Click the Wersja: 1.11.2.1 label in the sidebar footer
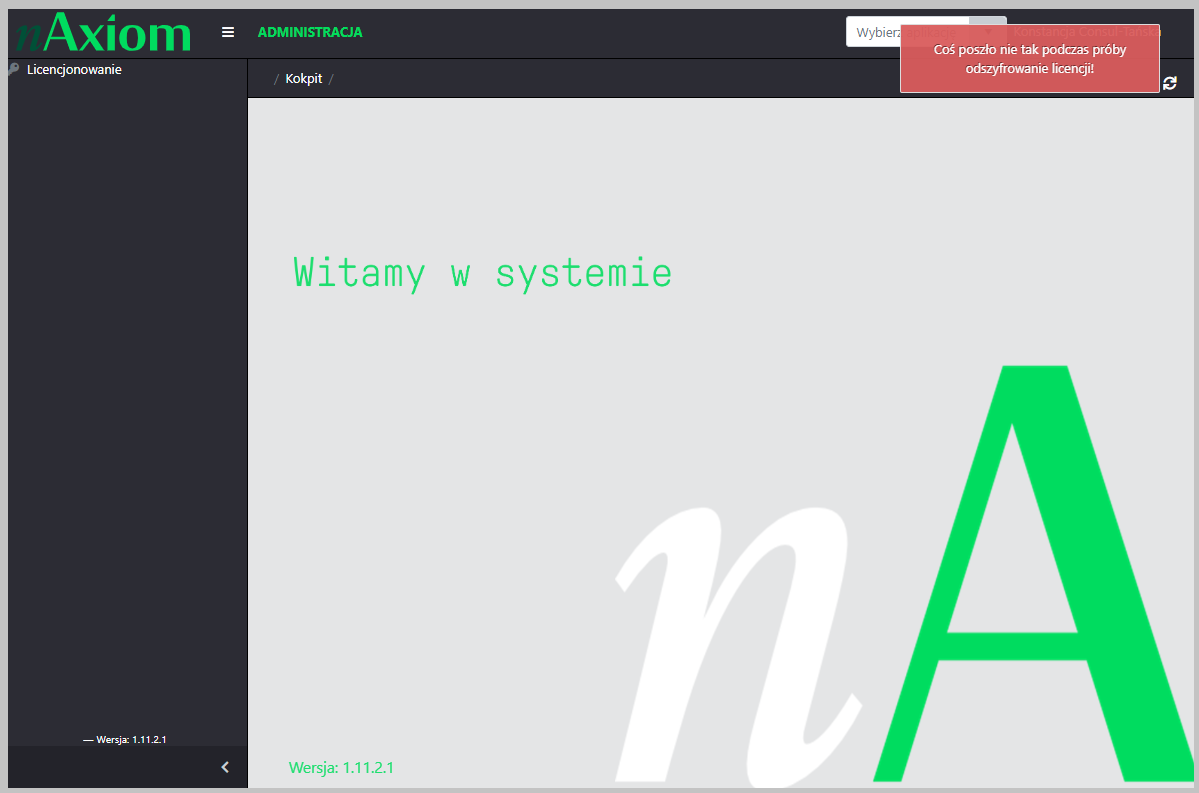 (125, 739)
